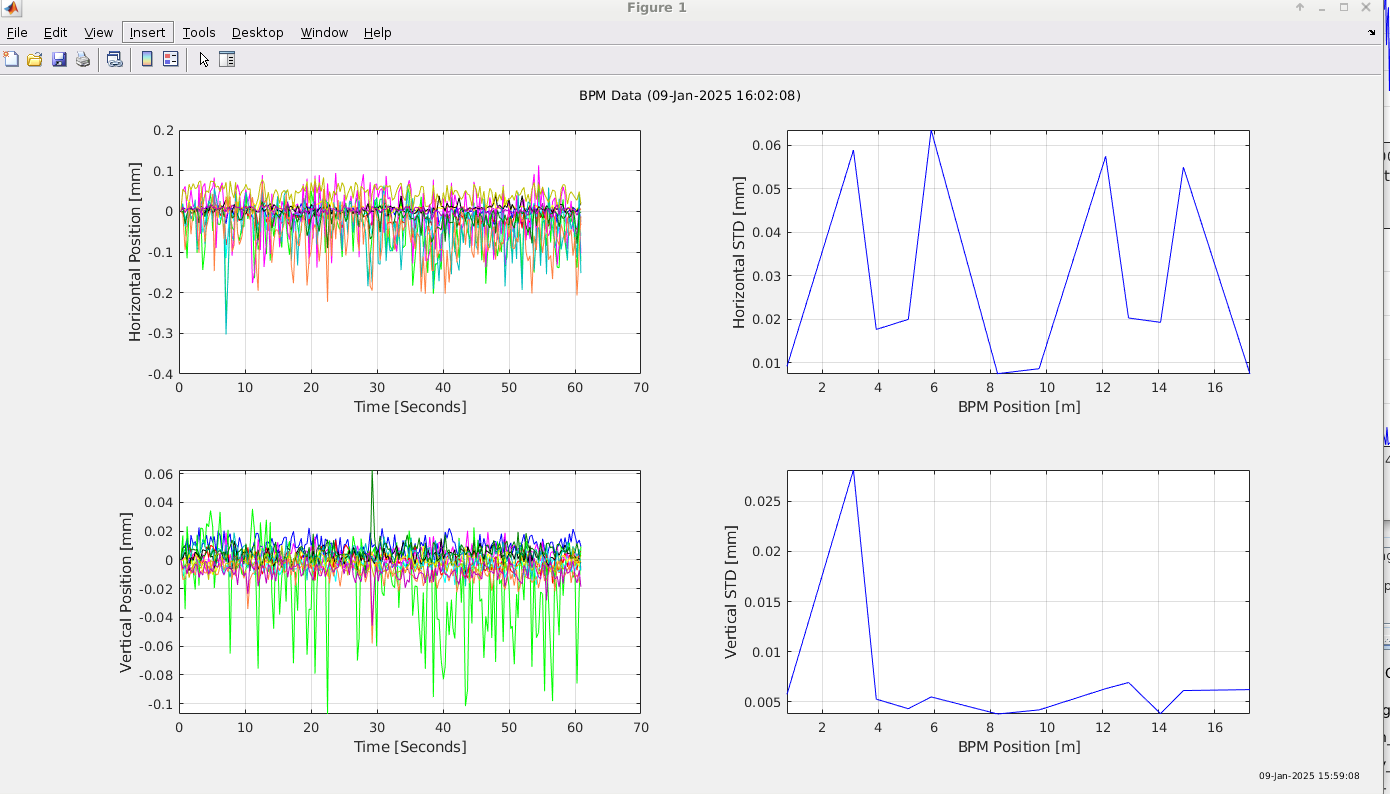
Task: Click the MATLAB logo in the title bar
Action: click(x=13, y=8)
